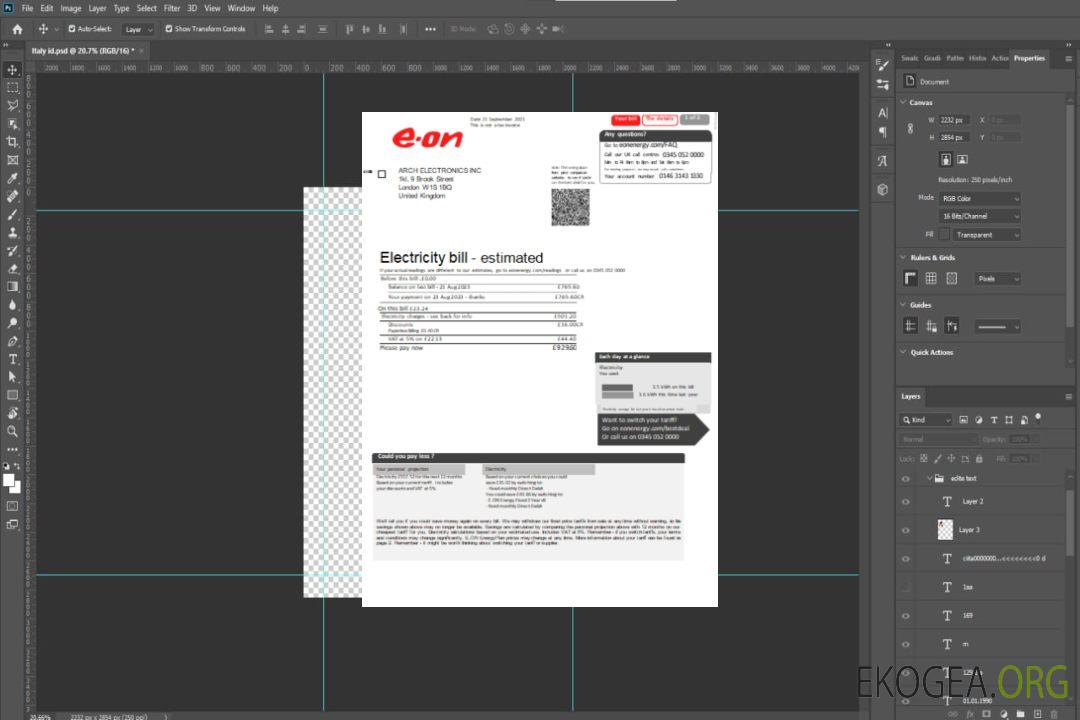Hide Layer 2 using its eye icon
The width and height of the screenshot is (1080, 720).
pyautogui.click(x=906, y=502)
